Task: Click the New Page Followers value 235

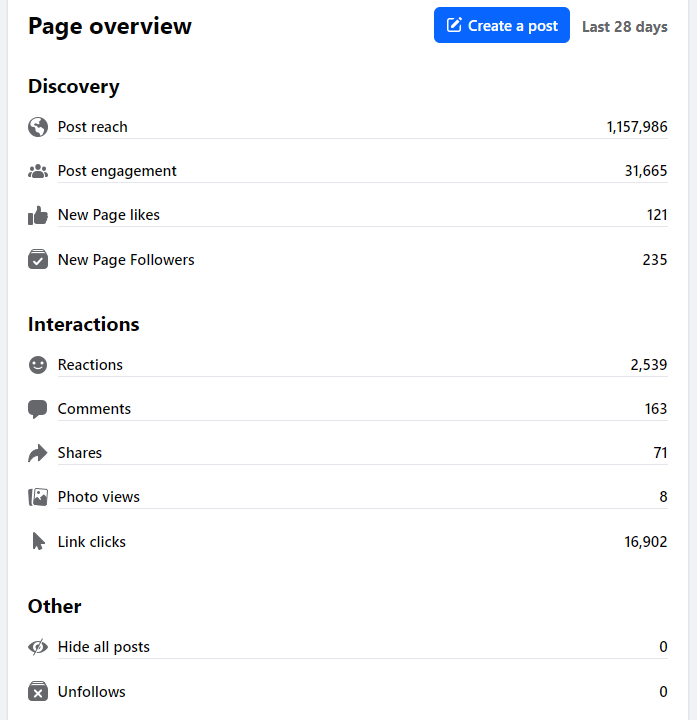Action: tap(655, 260)
